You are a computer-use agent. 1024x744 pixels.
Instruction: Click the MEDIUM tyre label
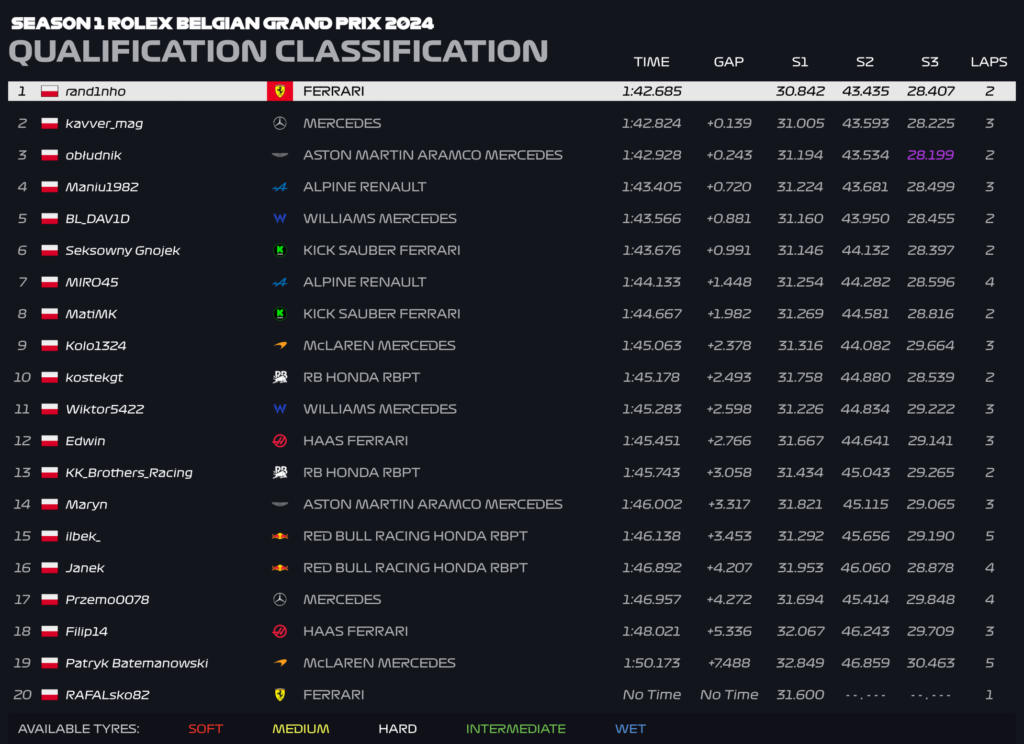301,729
